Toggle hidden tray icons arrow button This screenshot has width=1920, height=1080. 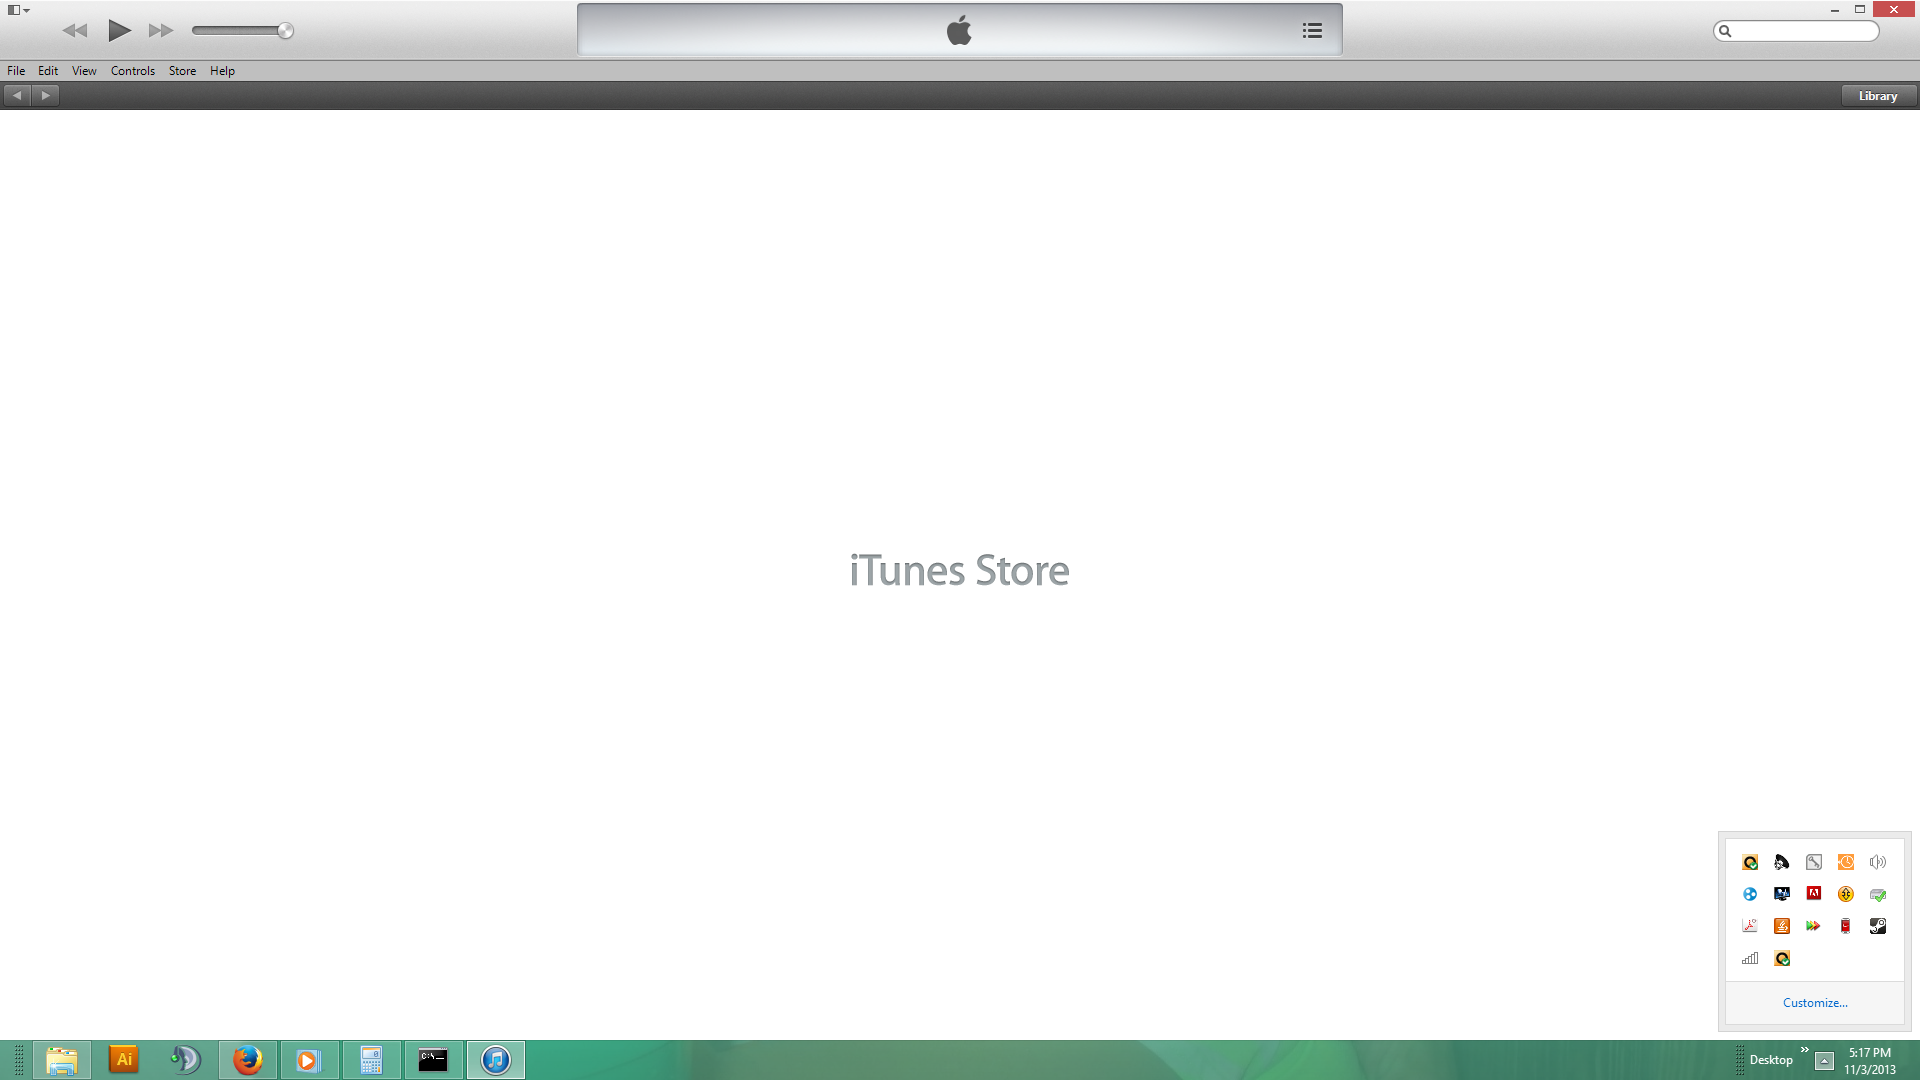pos(1824,1061)
